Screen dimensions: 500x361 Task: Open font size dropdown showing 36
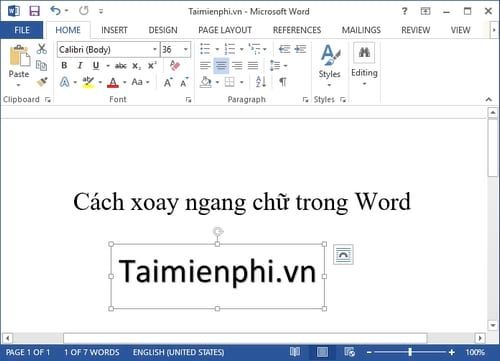(186, 49)
